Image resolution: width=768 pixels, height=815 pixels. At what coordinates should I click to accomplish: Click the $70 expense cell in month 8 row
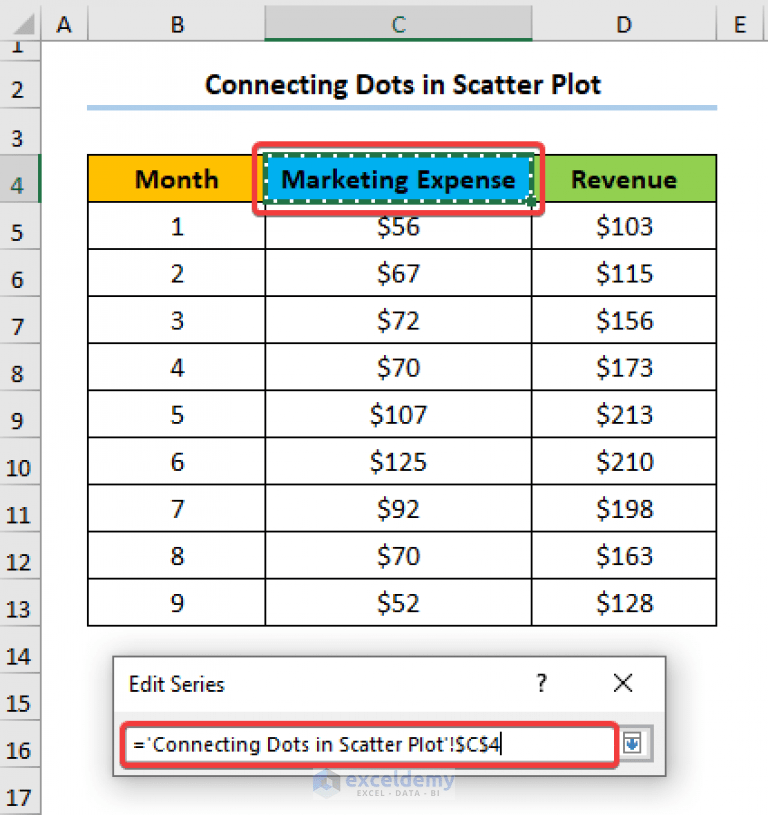[x=399, y=556]
